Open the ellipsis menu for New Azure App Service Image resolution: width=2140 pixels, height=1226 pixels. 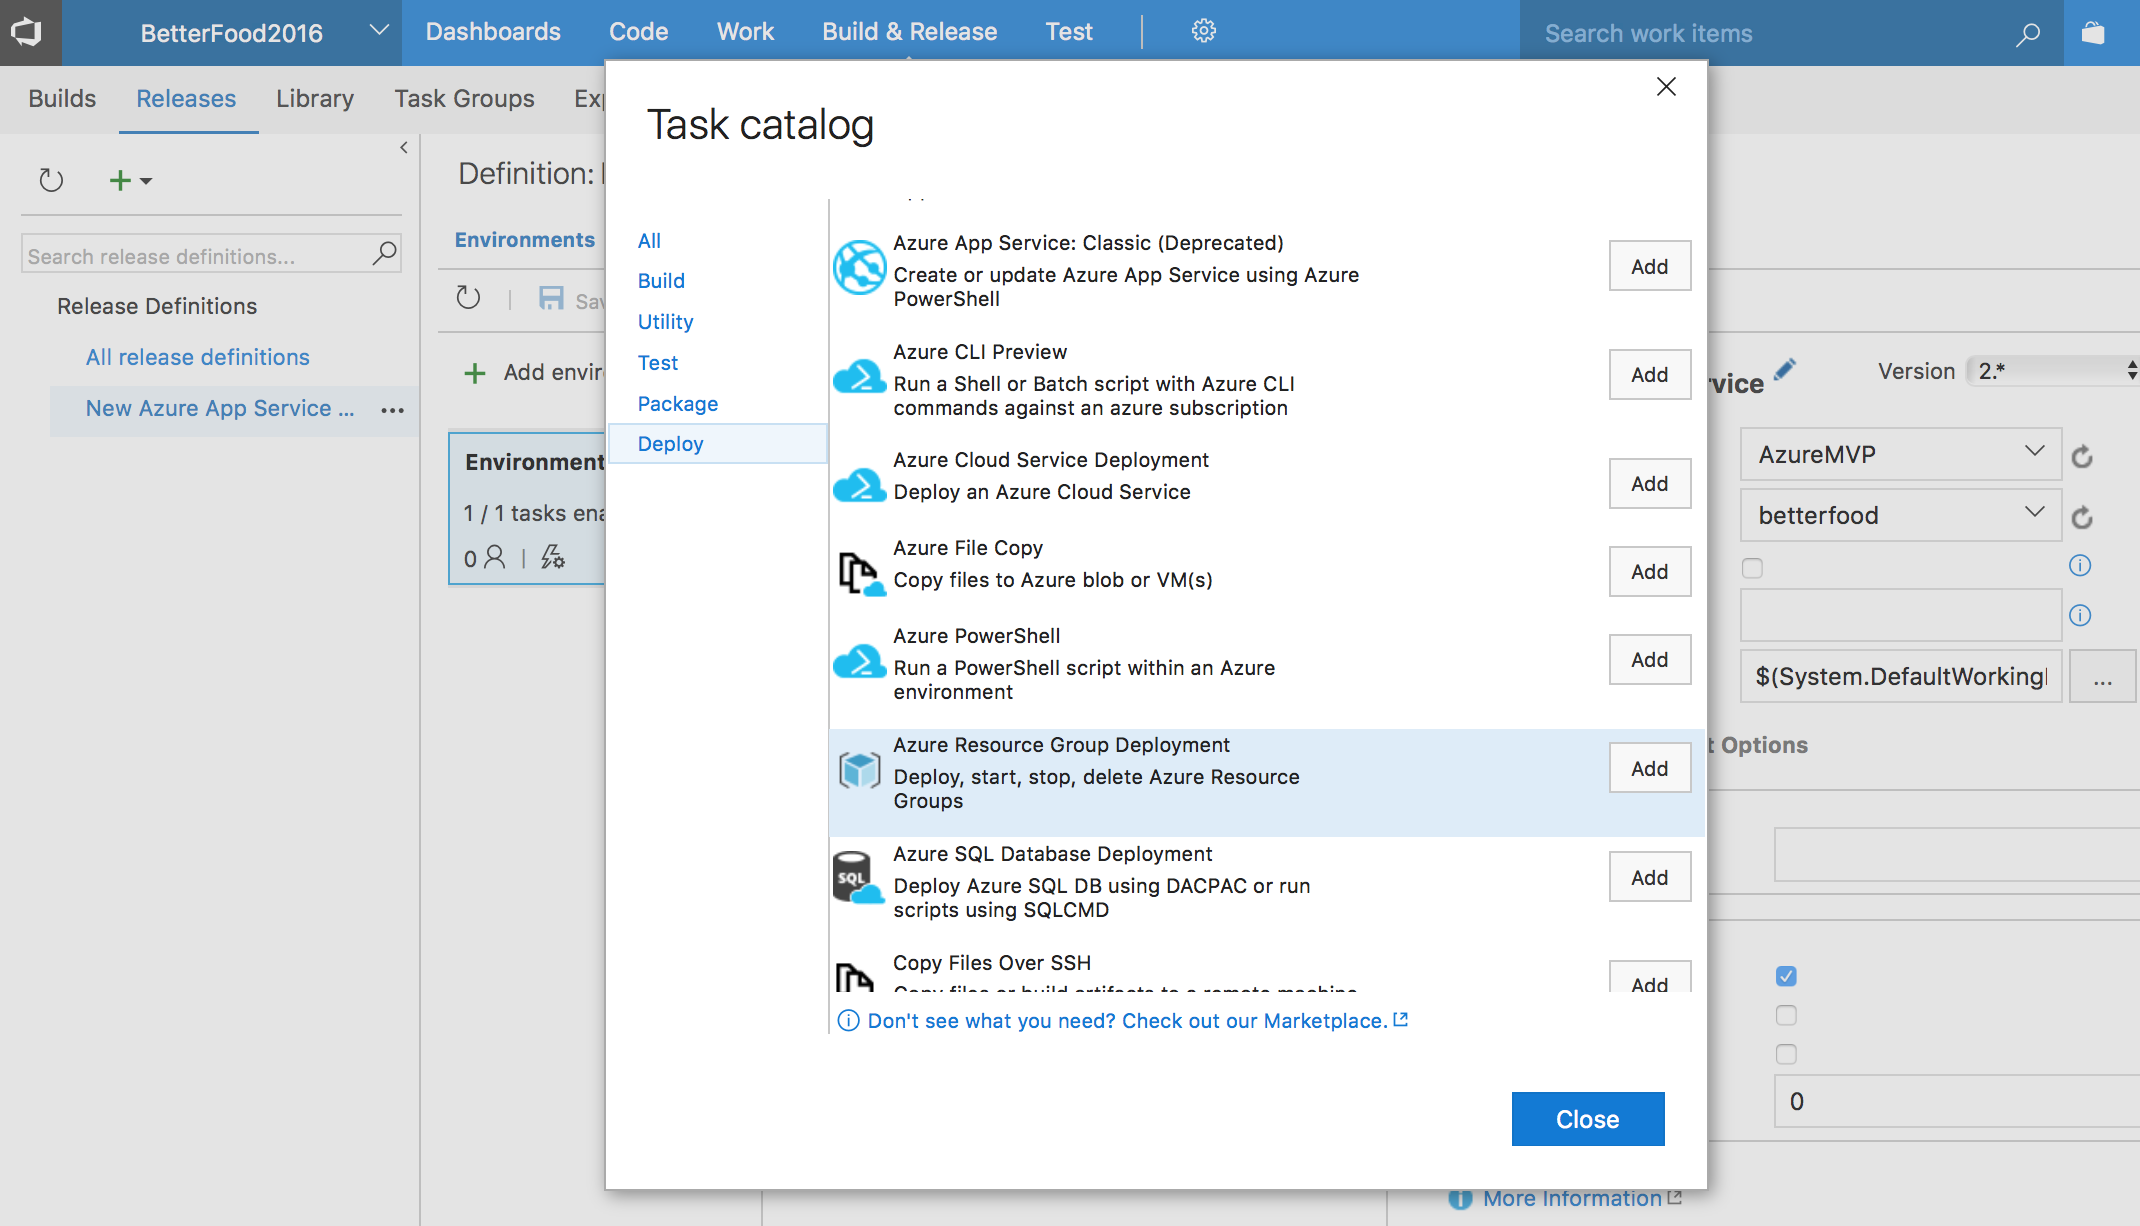tap(393, 410)
